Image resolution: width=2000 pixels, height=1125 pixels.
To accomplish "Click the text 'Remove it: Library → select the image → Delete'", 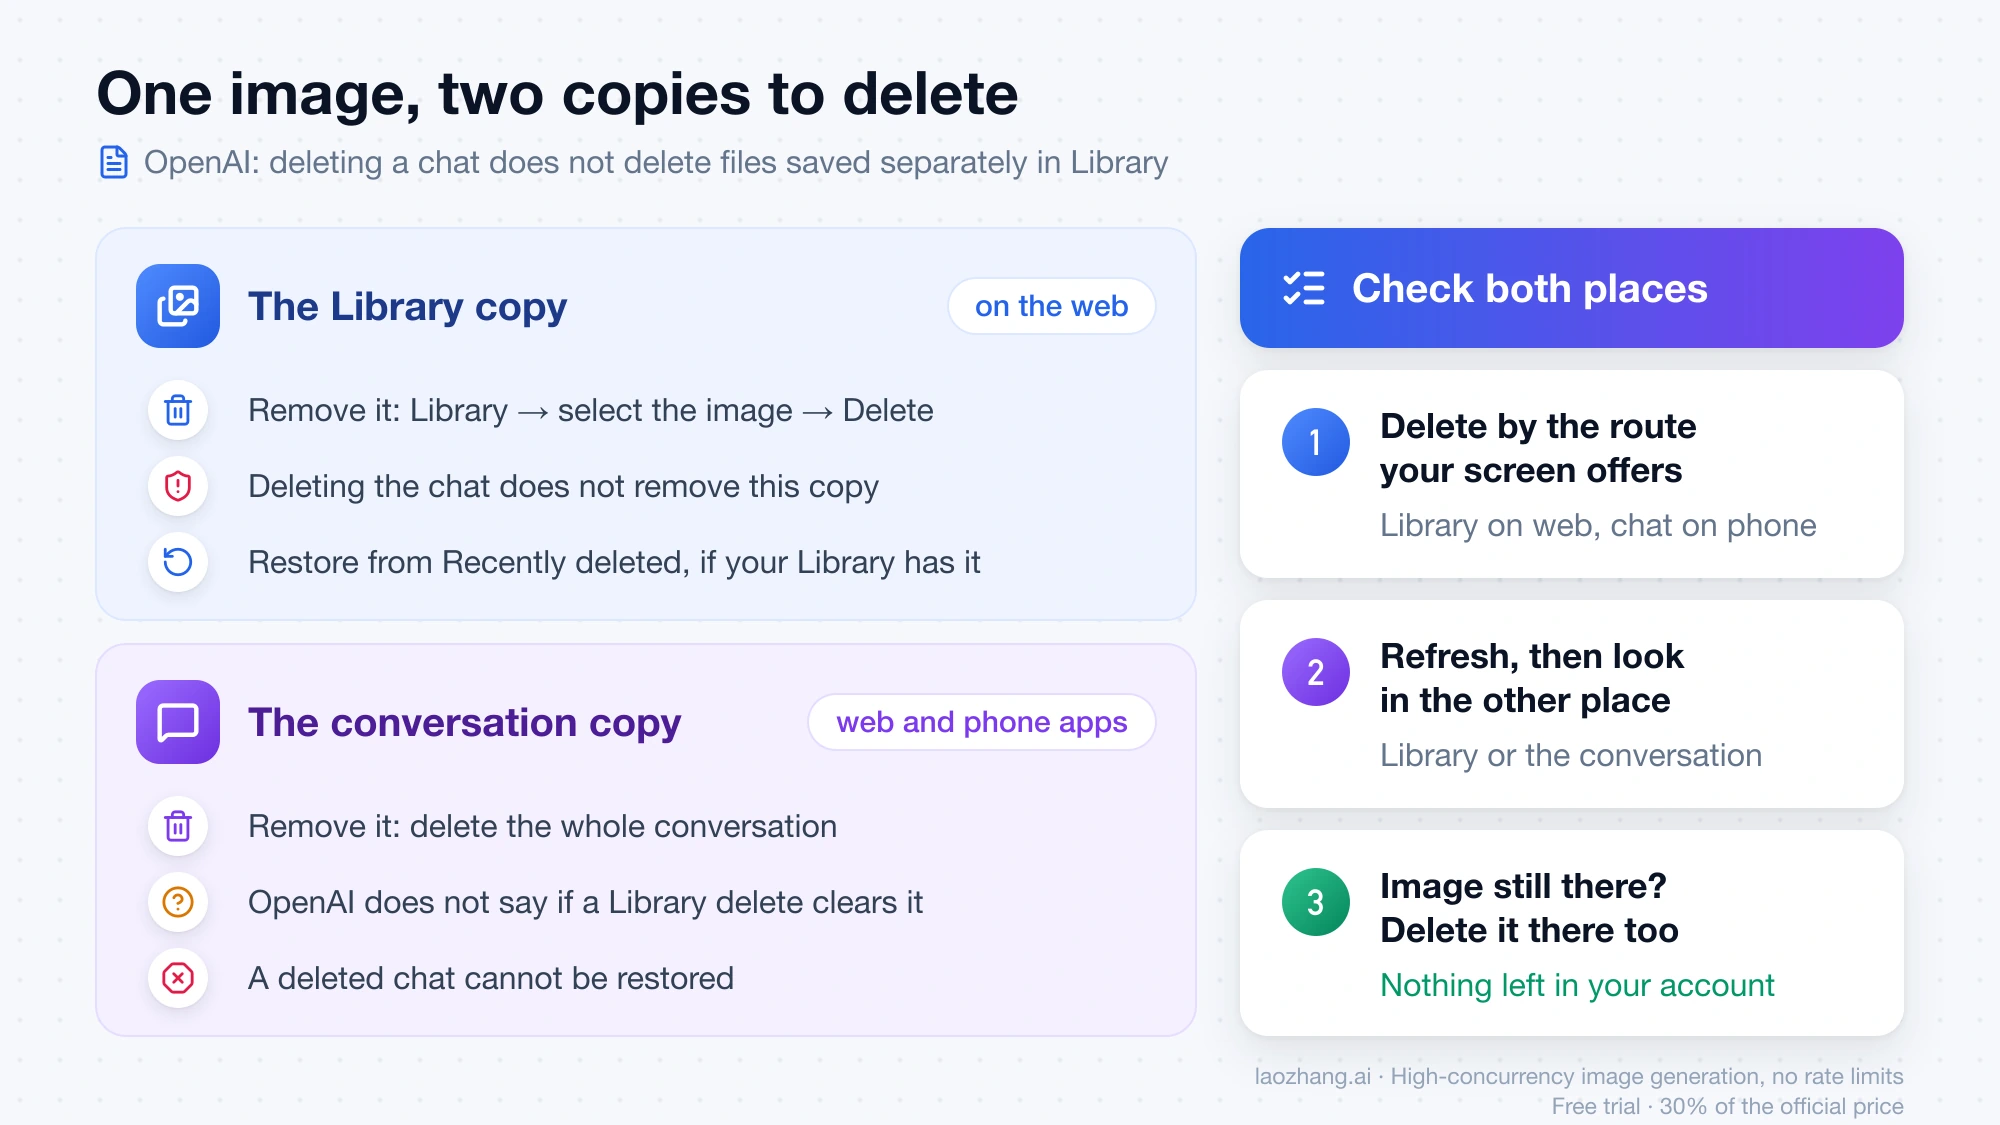I will [x=591, y=410].
